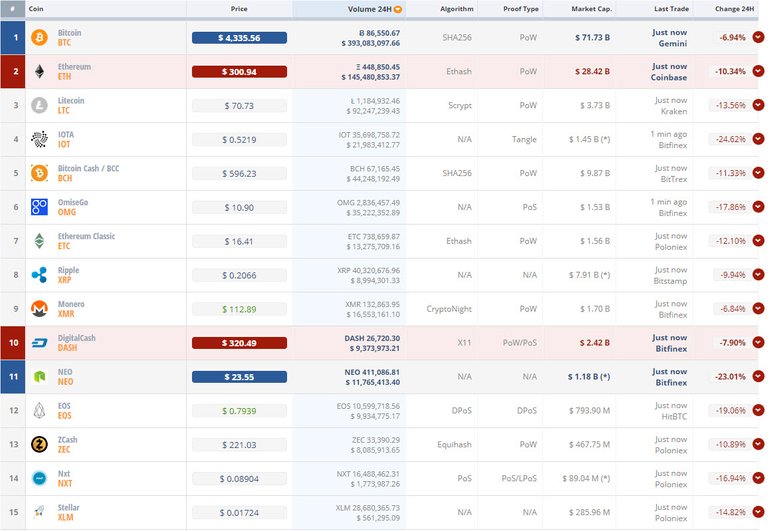Click the Equihash algorithm cell
The image size is (768, 531).
455,444
